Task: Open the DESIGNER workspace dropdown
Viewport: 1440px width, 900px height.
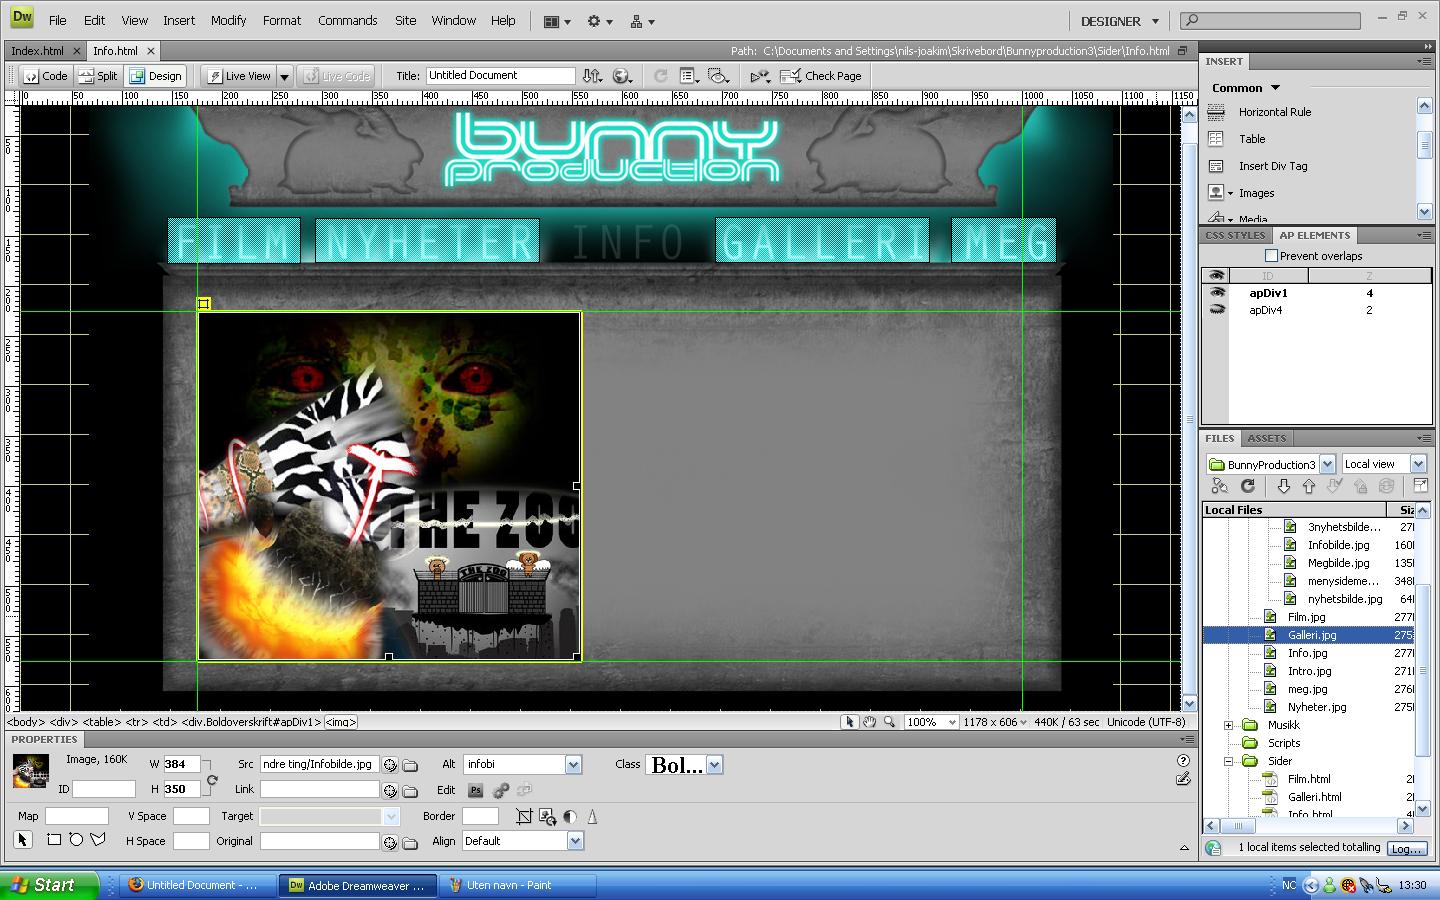Action: 1120,21
